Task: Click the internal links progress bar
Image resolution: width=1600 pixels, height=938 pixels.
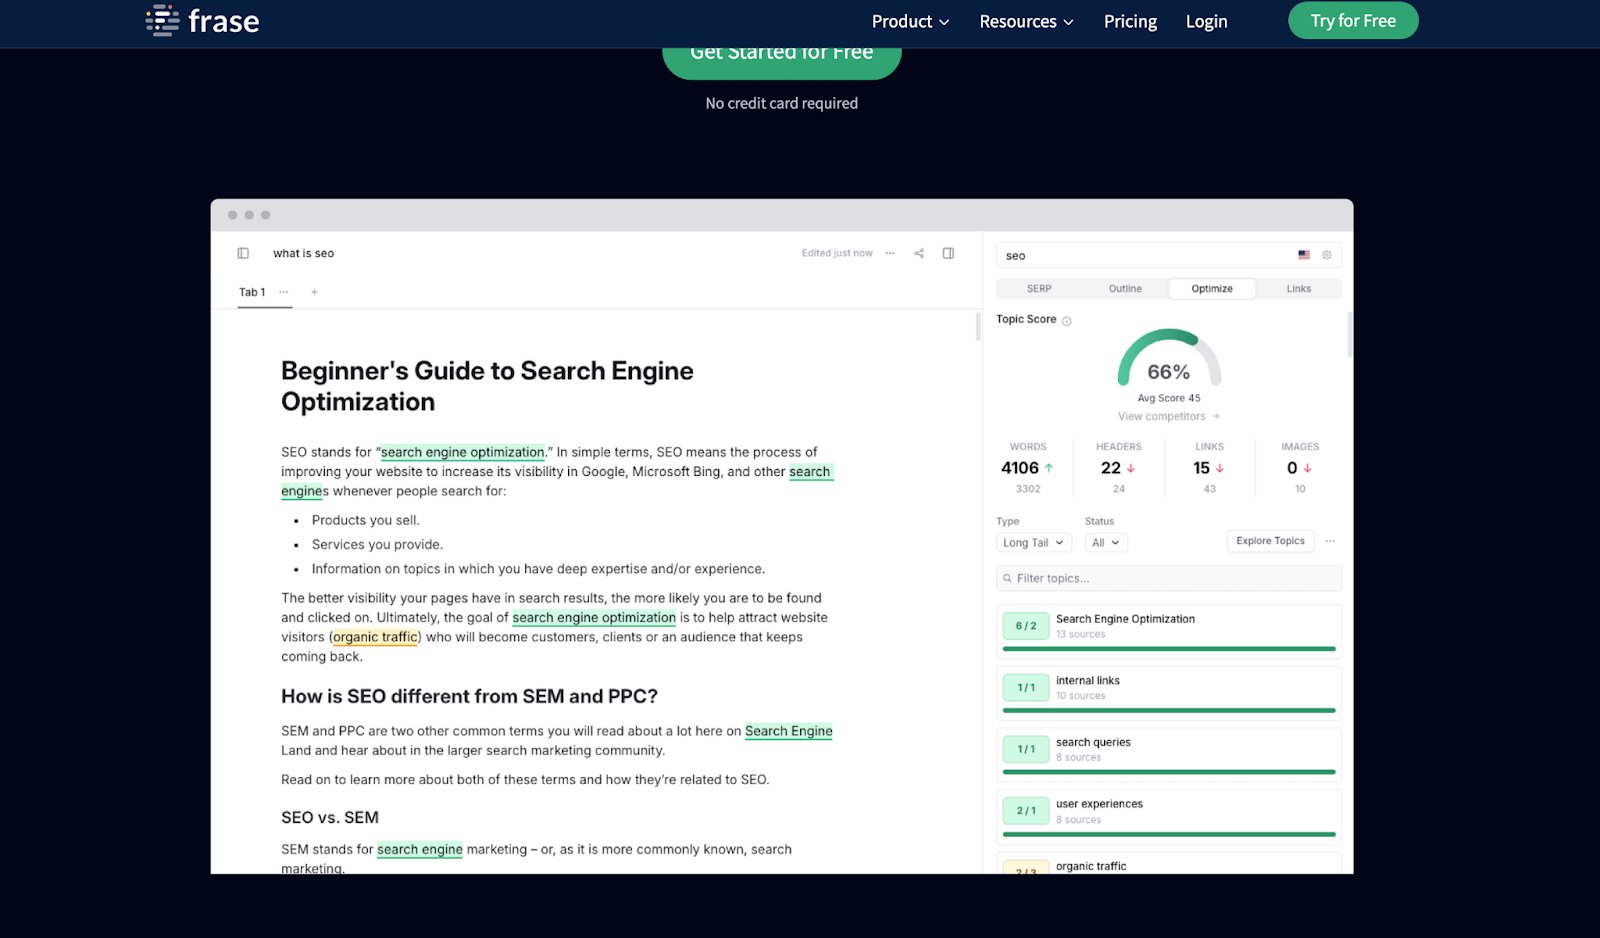Action: pyautogui.click(x=1169, y=710)
